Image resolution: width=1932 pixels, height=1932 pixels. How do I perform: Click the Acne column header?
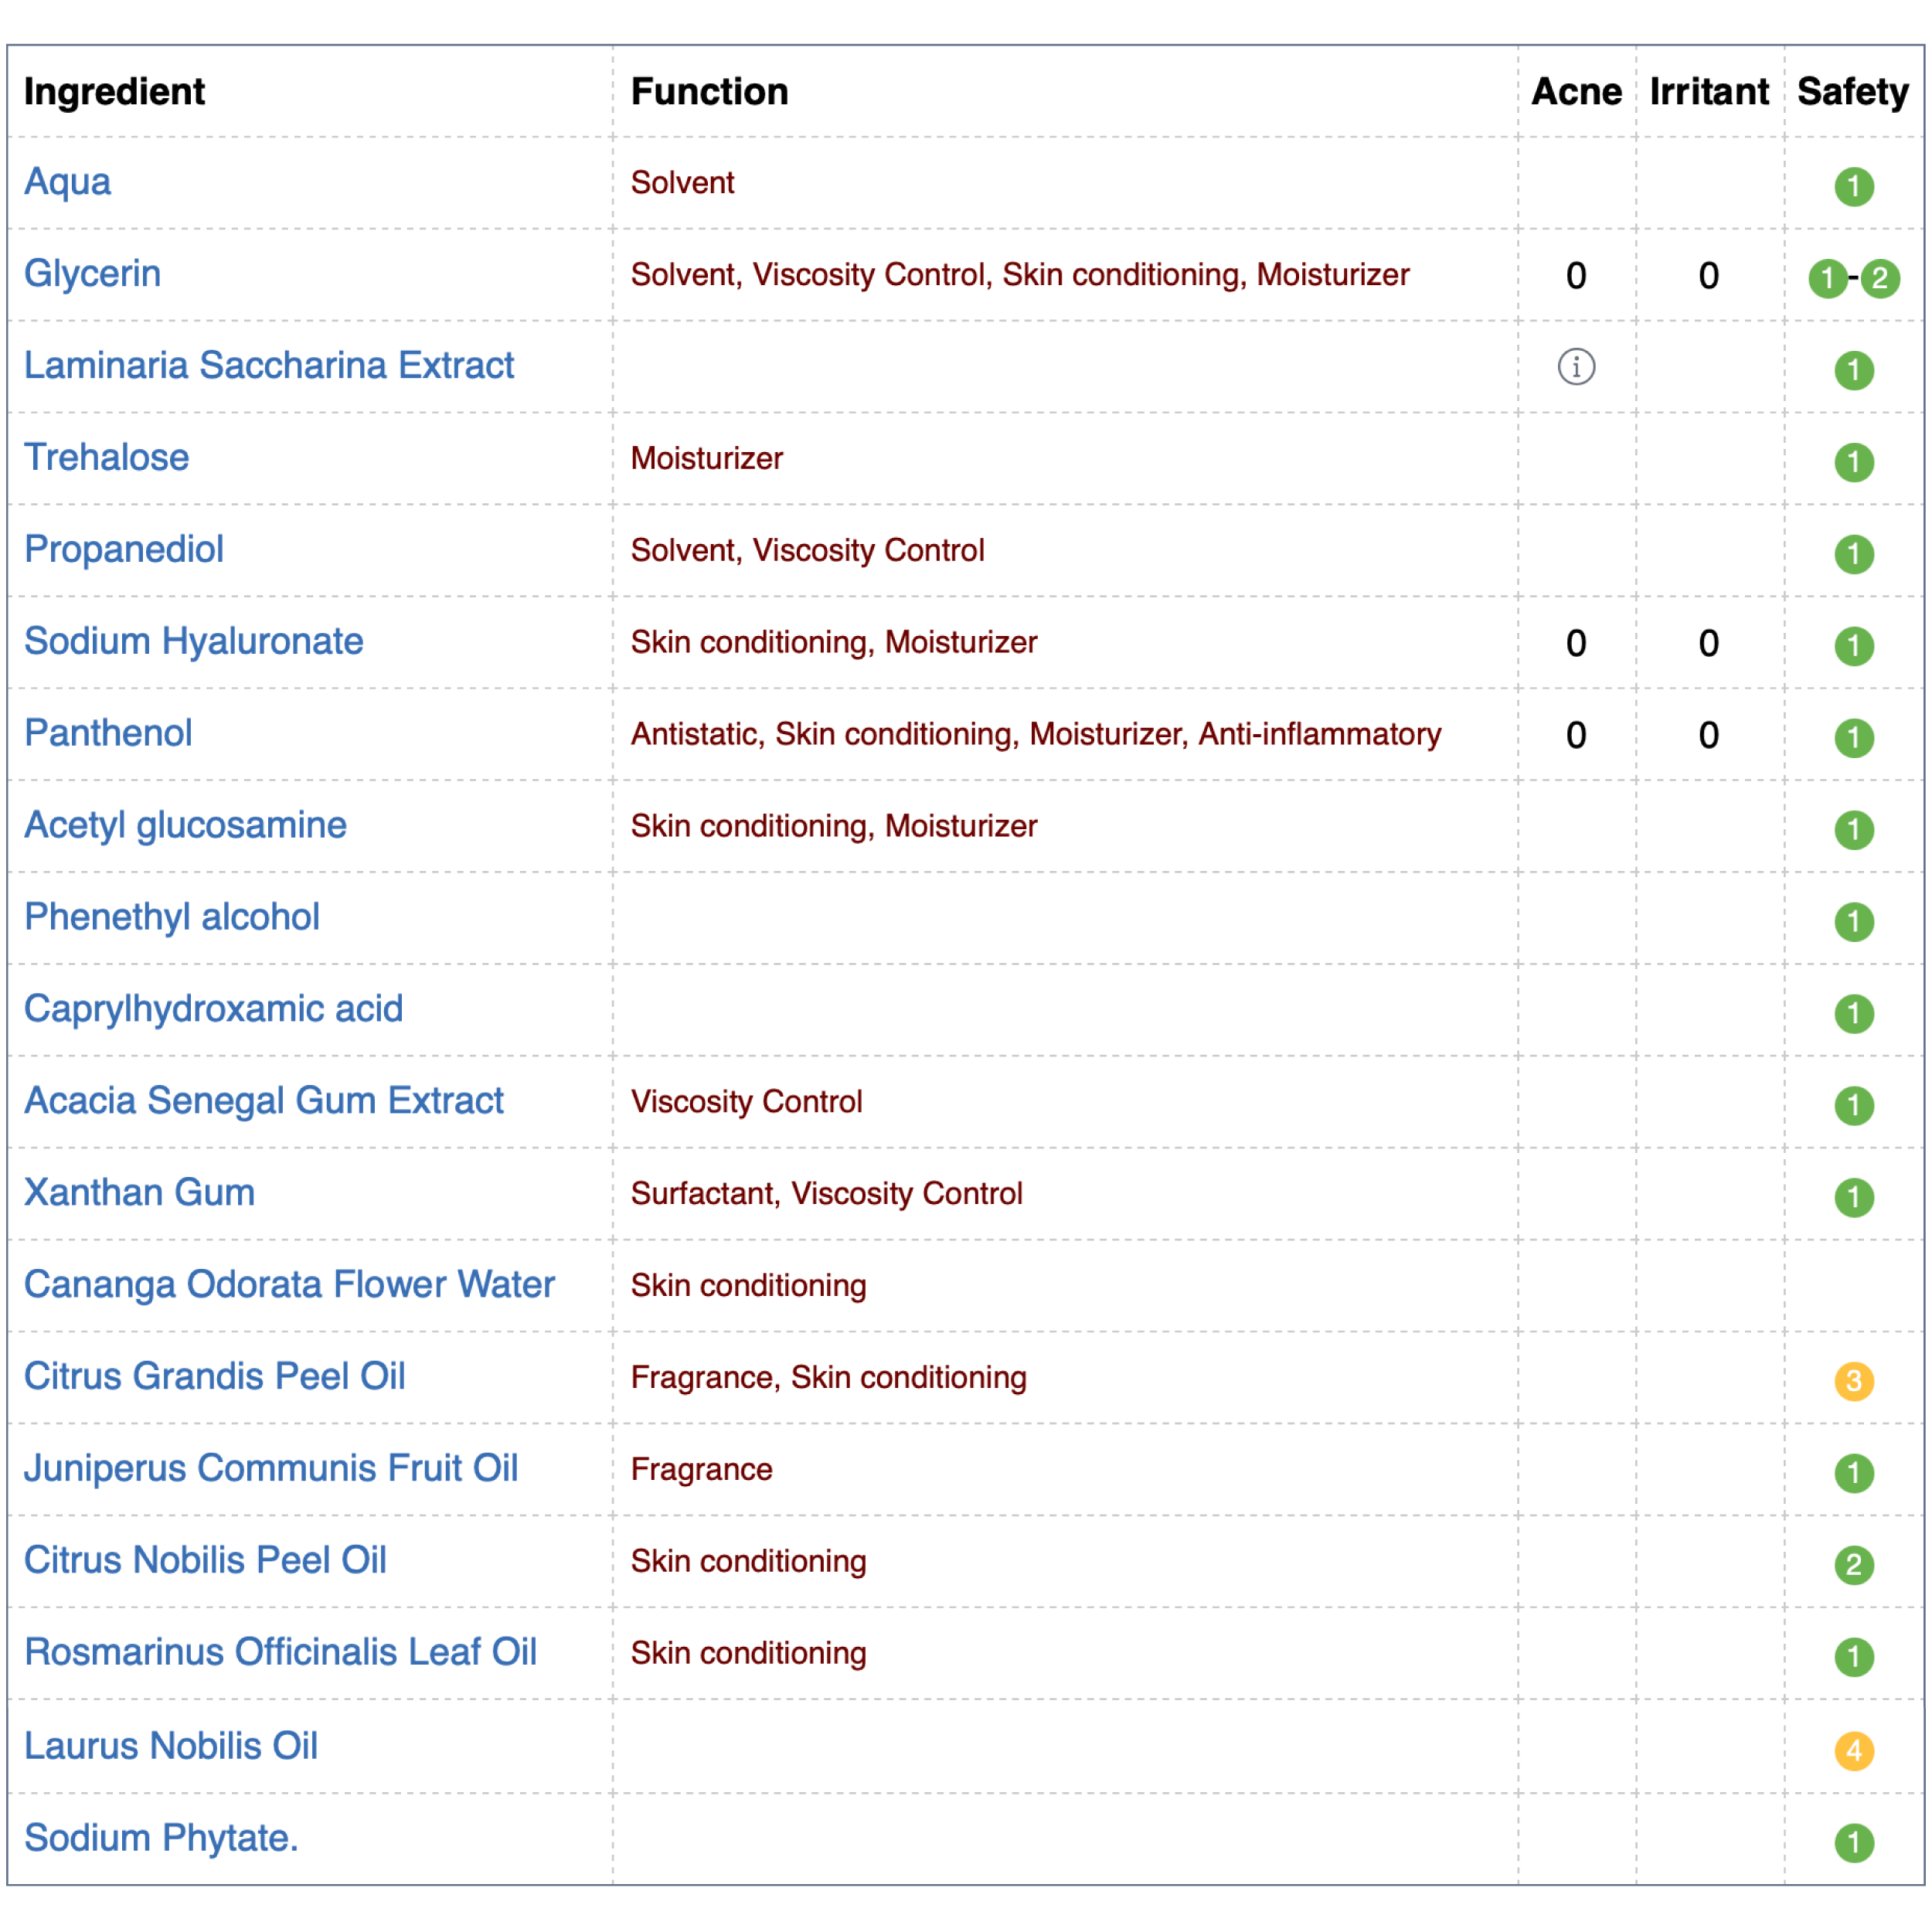[x=1576, y=91]
